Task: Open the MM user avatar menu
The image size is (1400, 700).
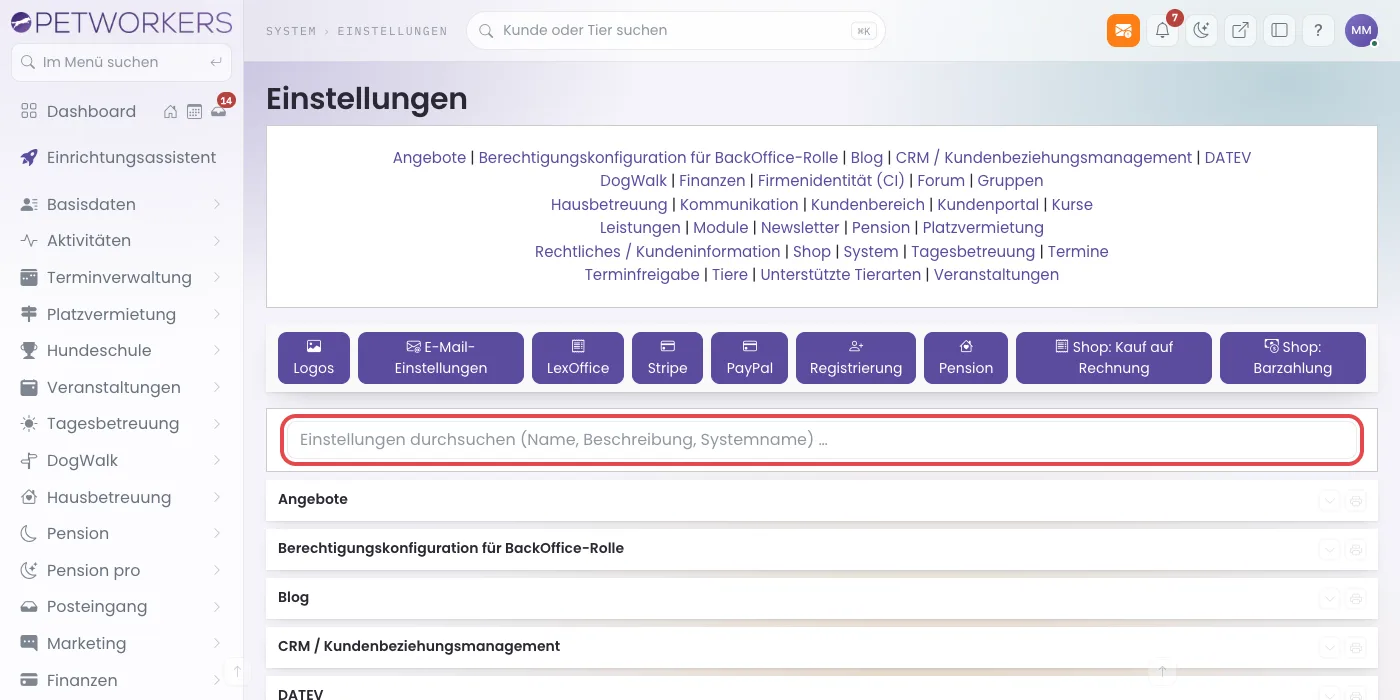Action: (1361, 30)
